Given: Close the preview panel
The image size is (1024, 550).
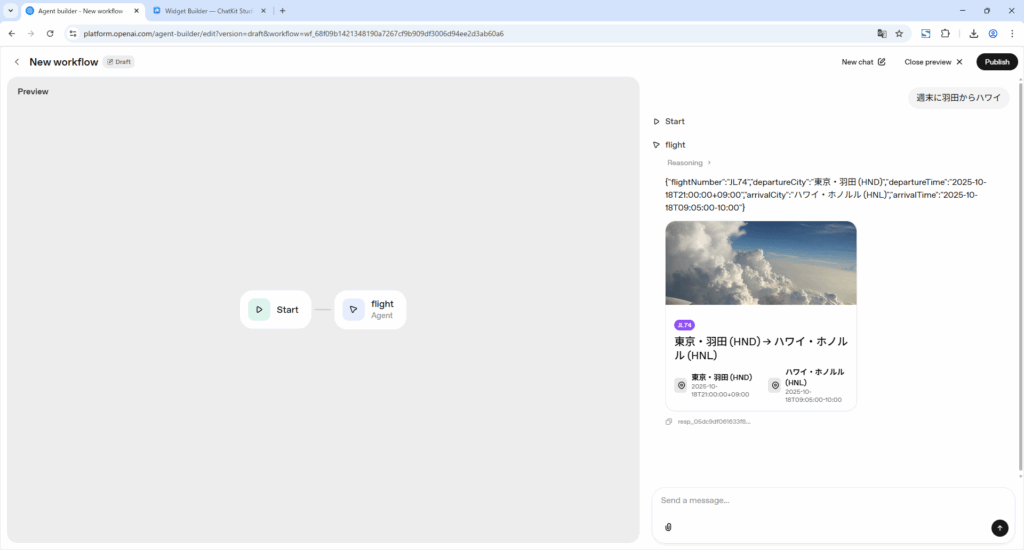Looking at the screenshot, I should pyautogui.click(x=933, y=62).
